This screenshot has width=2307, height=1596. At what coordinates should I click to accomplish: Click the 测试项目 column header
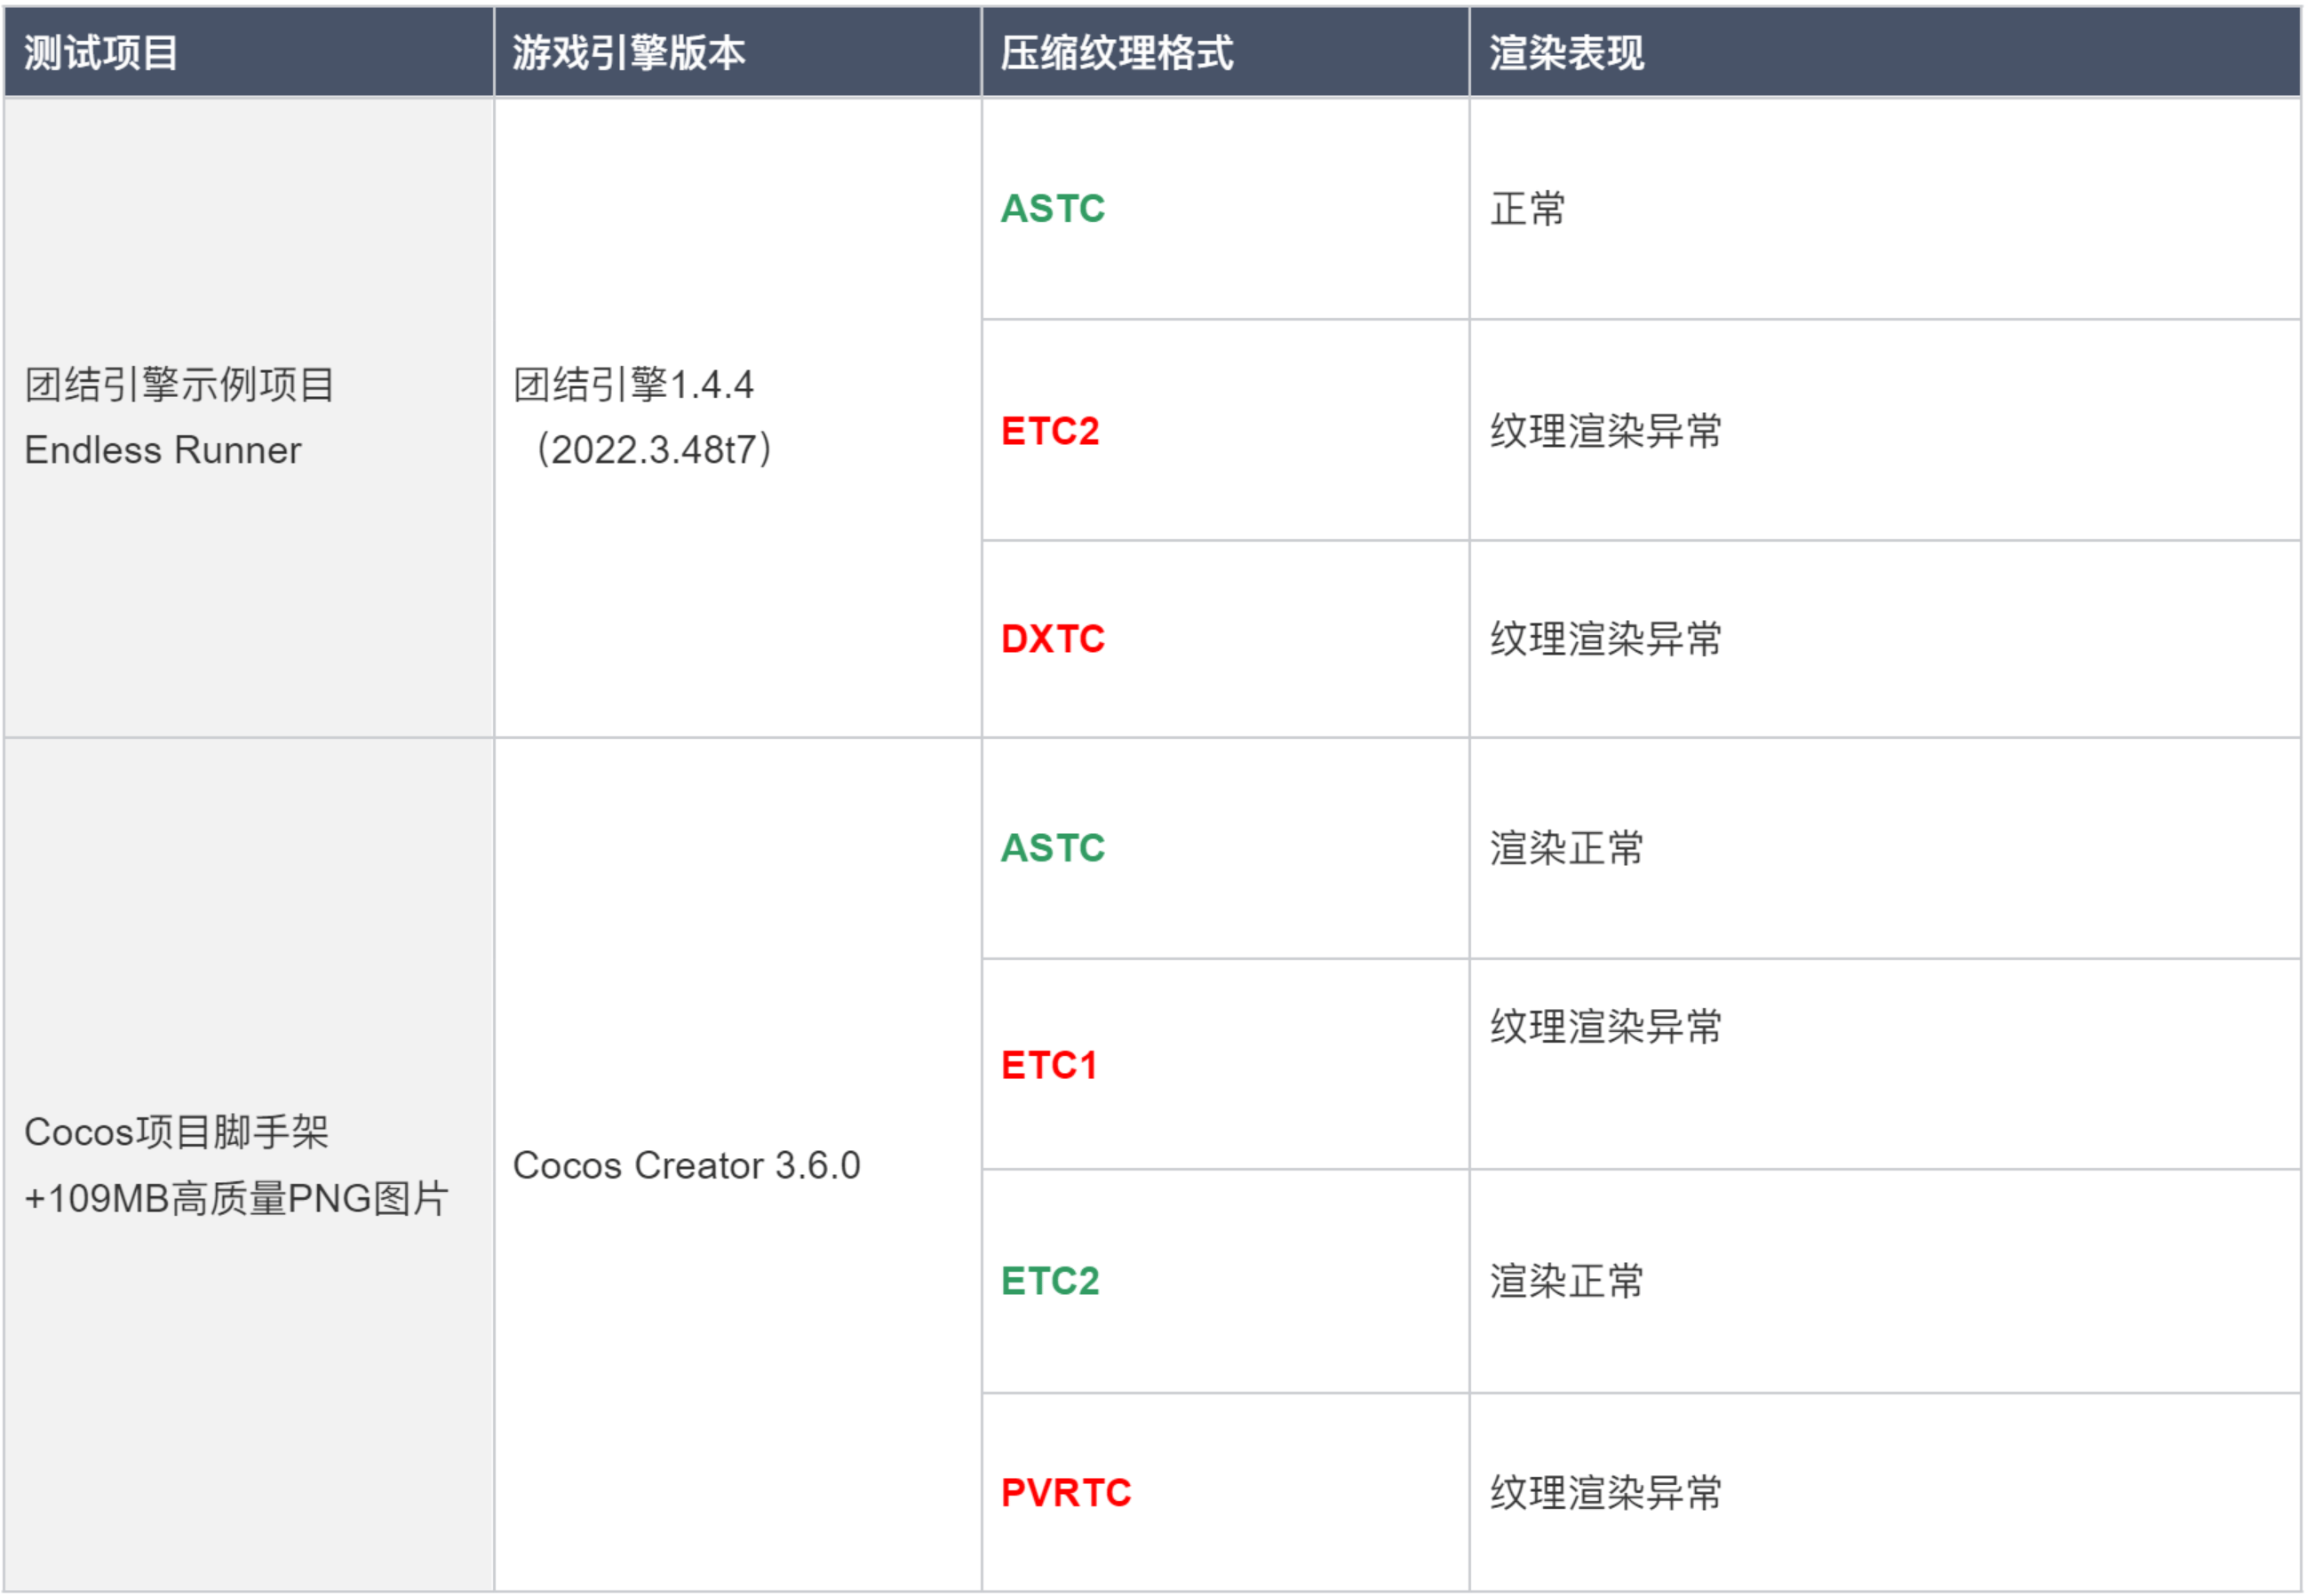(x=101, y=52)
